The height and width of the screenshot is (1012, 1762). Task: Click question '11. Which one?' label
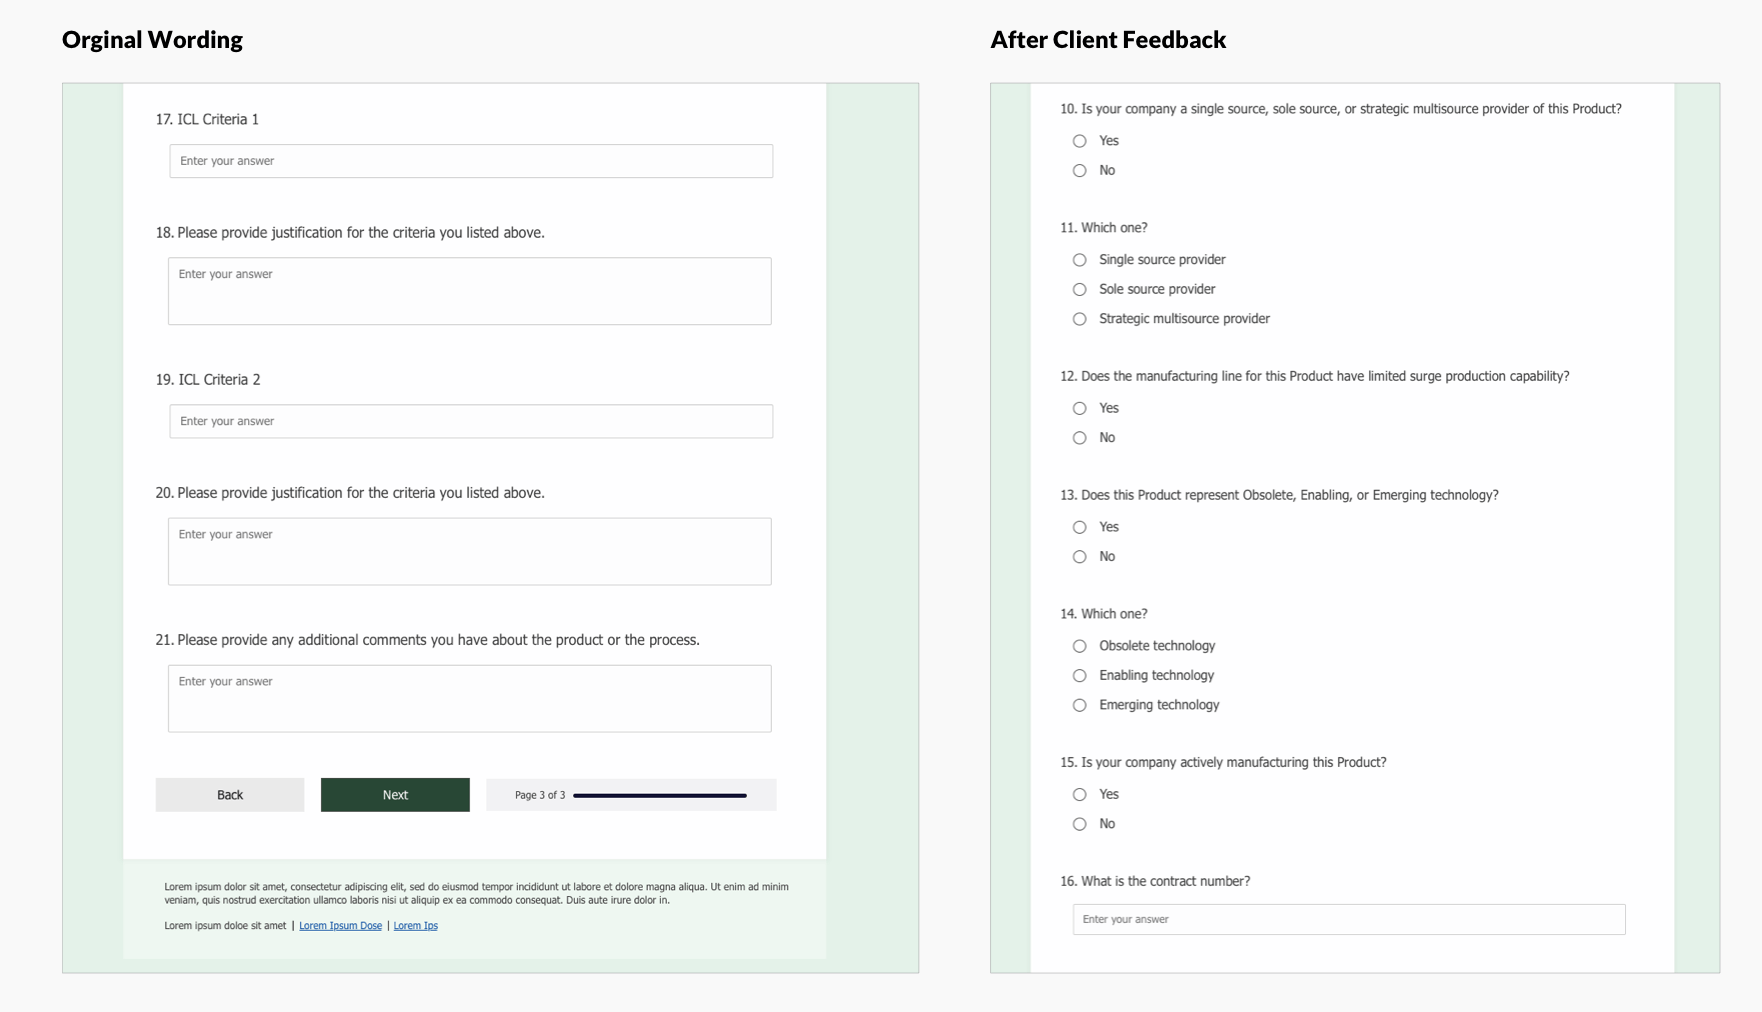click(1104, 228)
